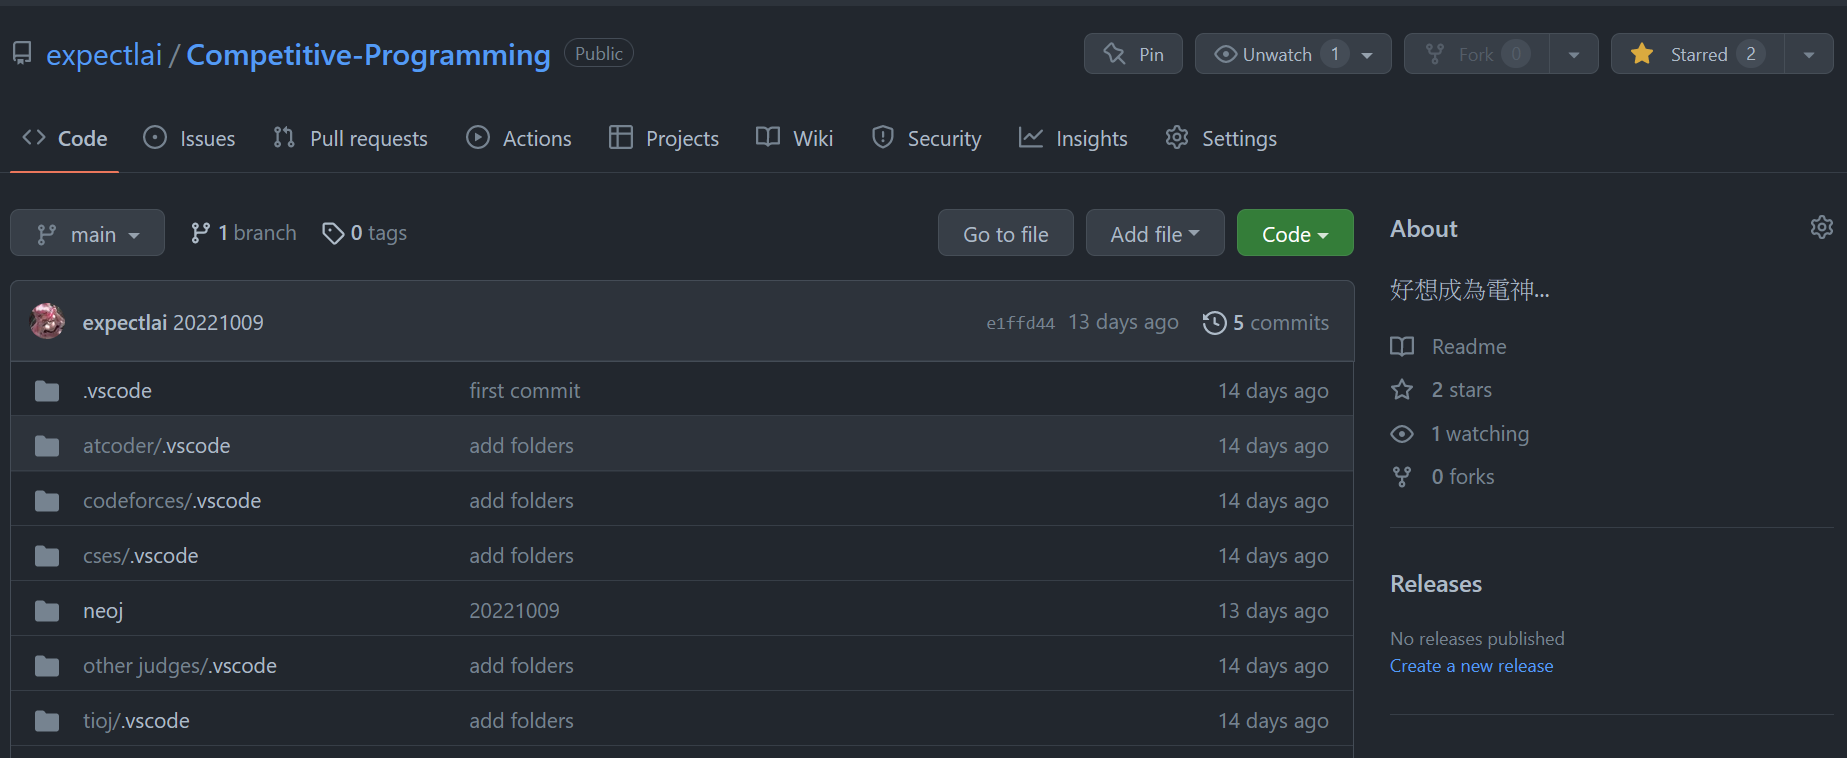
Task: Open the Pull requests tab
Action: 350,138
